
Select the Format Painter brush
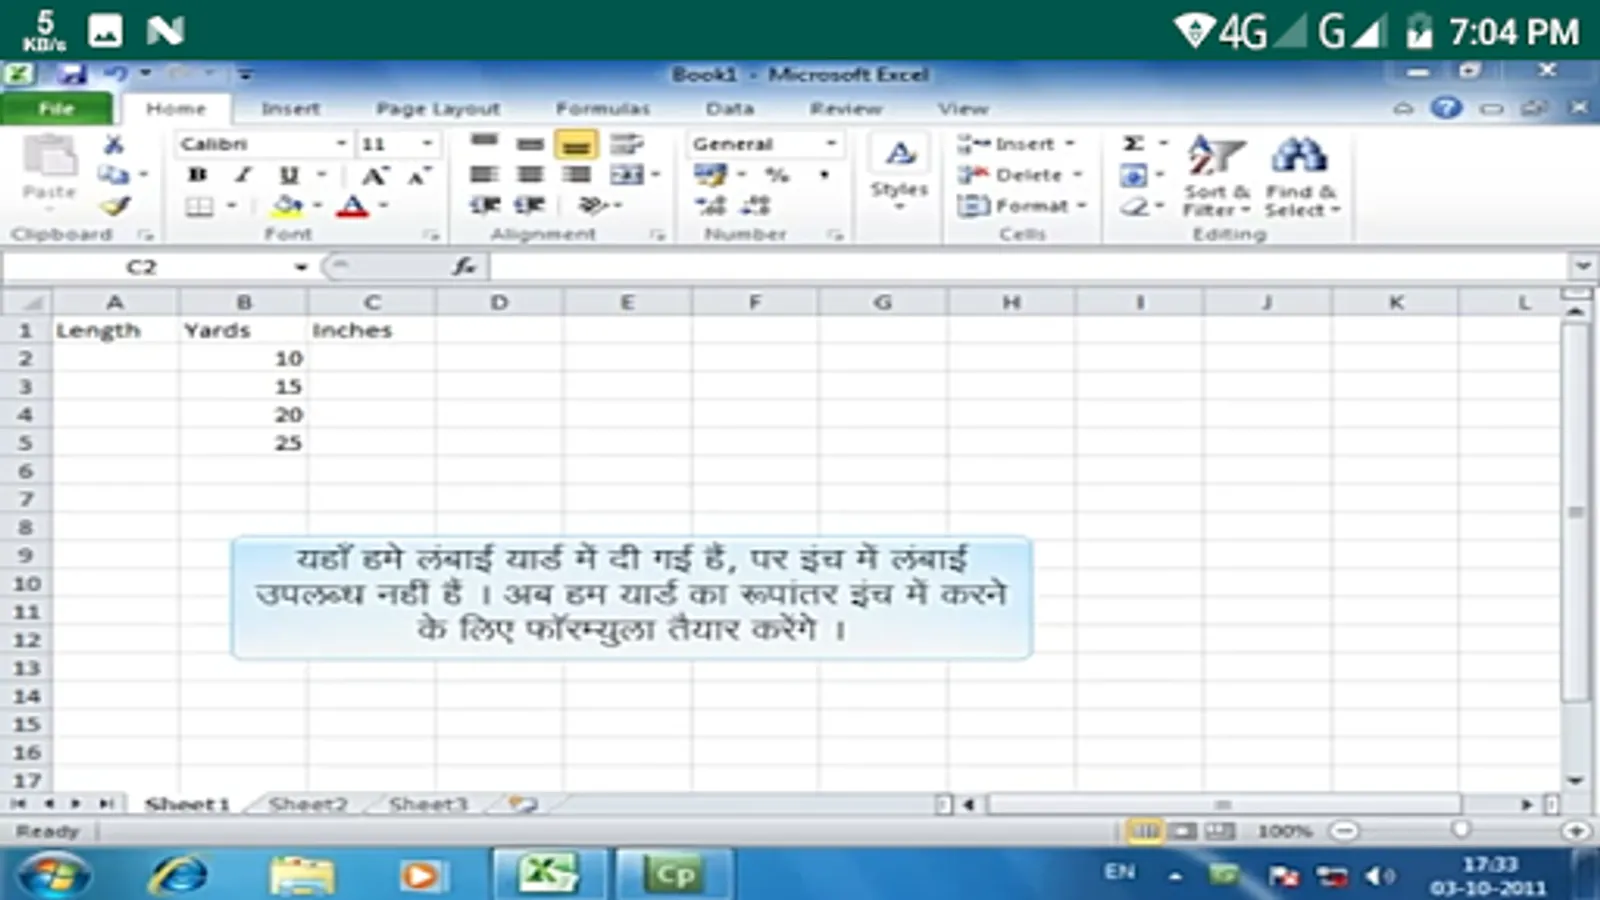(x=115, y=206)
